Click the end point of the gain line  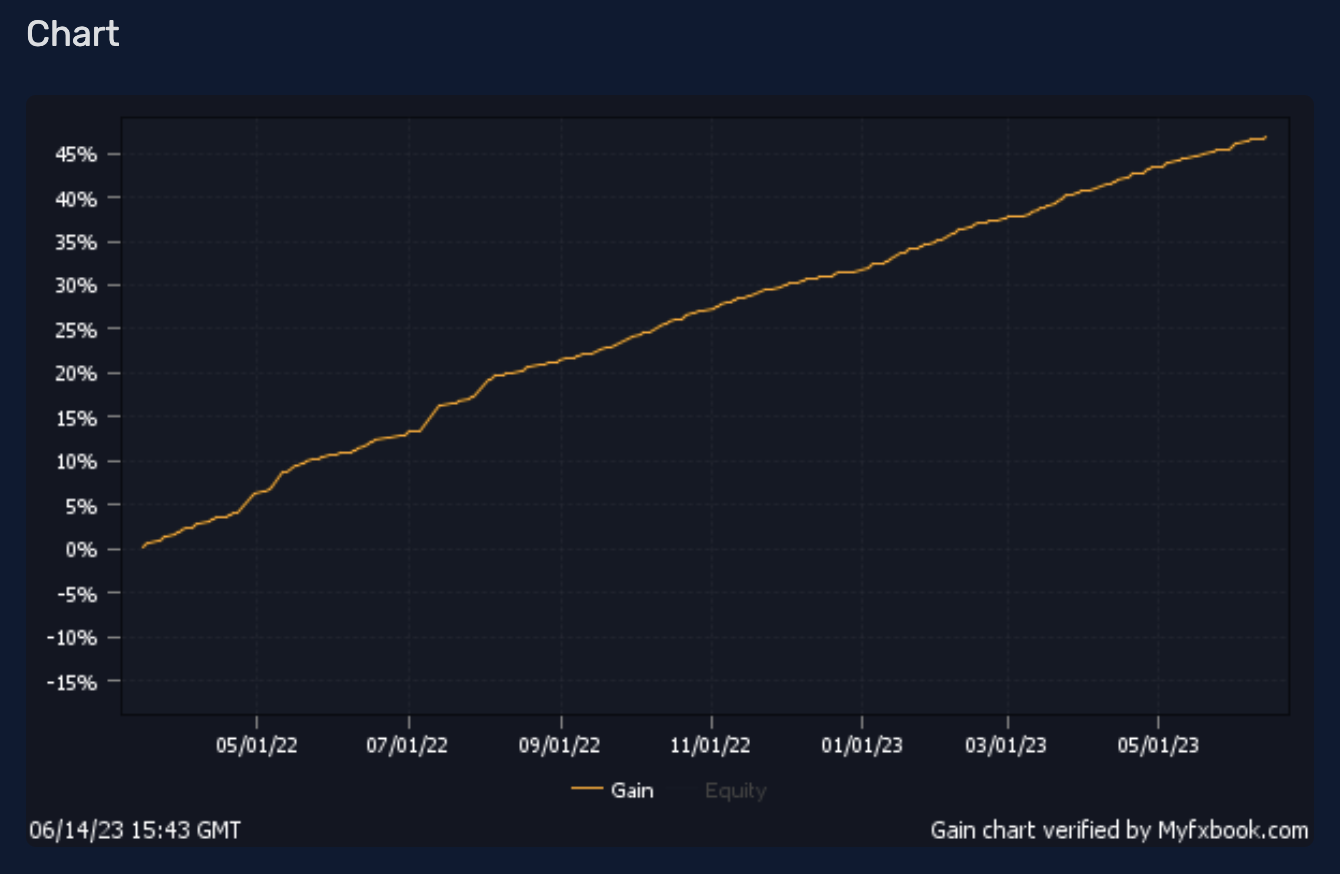click(x=1266, y=137)
